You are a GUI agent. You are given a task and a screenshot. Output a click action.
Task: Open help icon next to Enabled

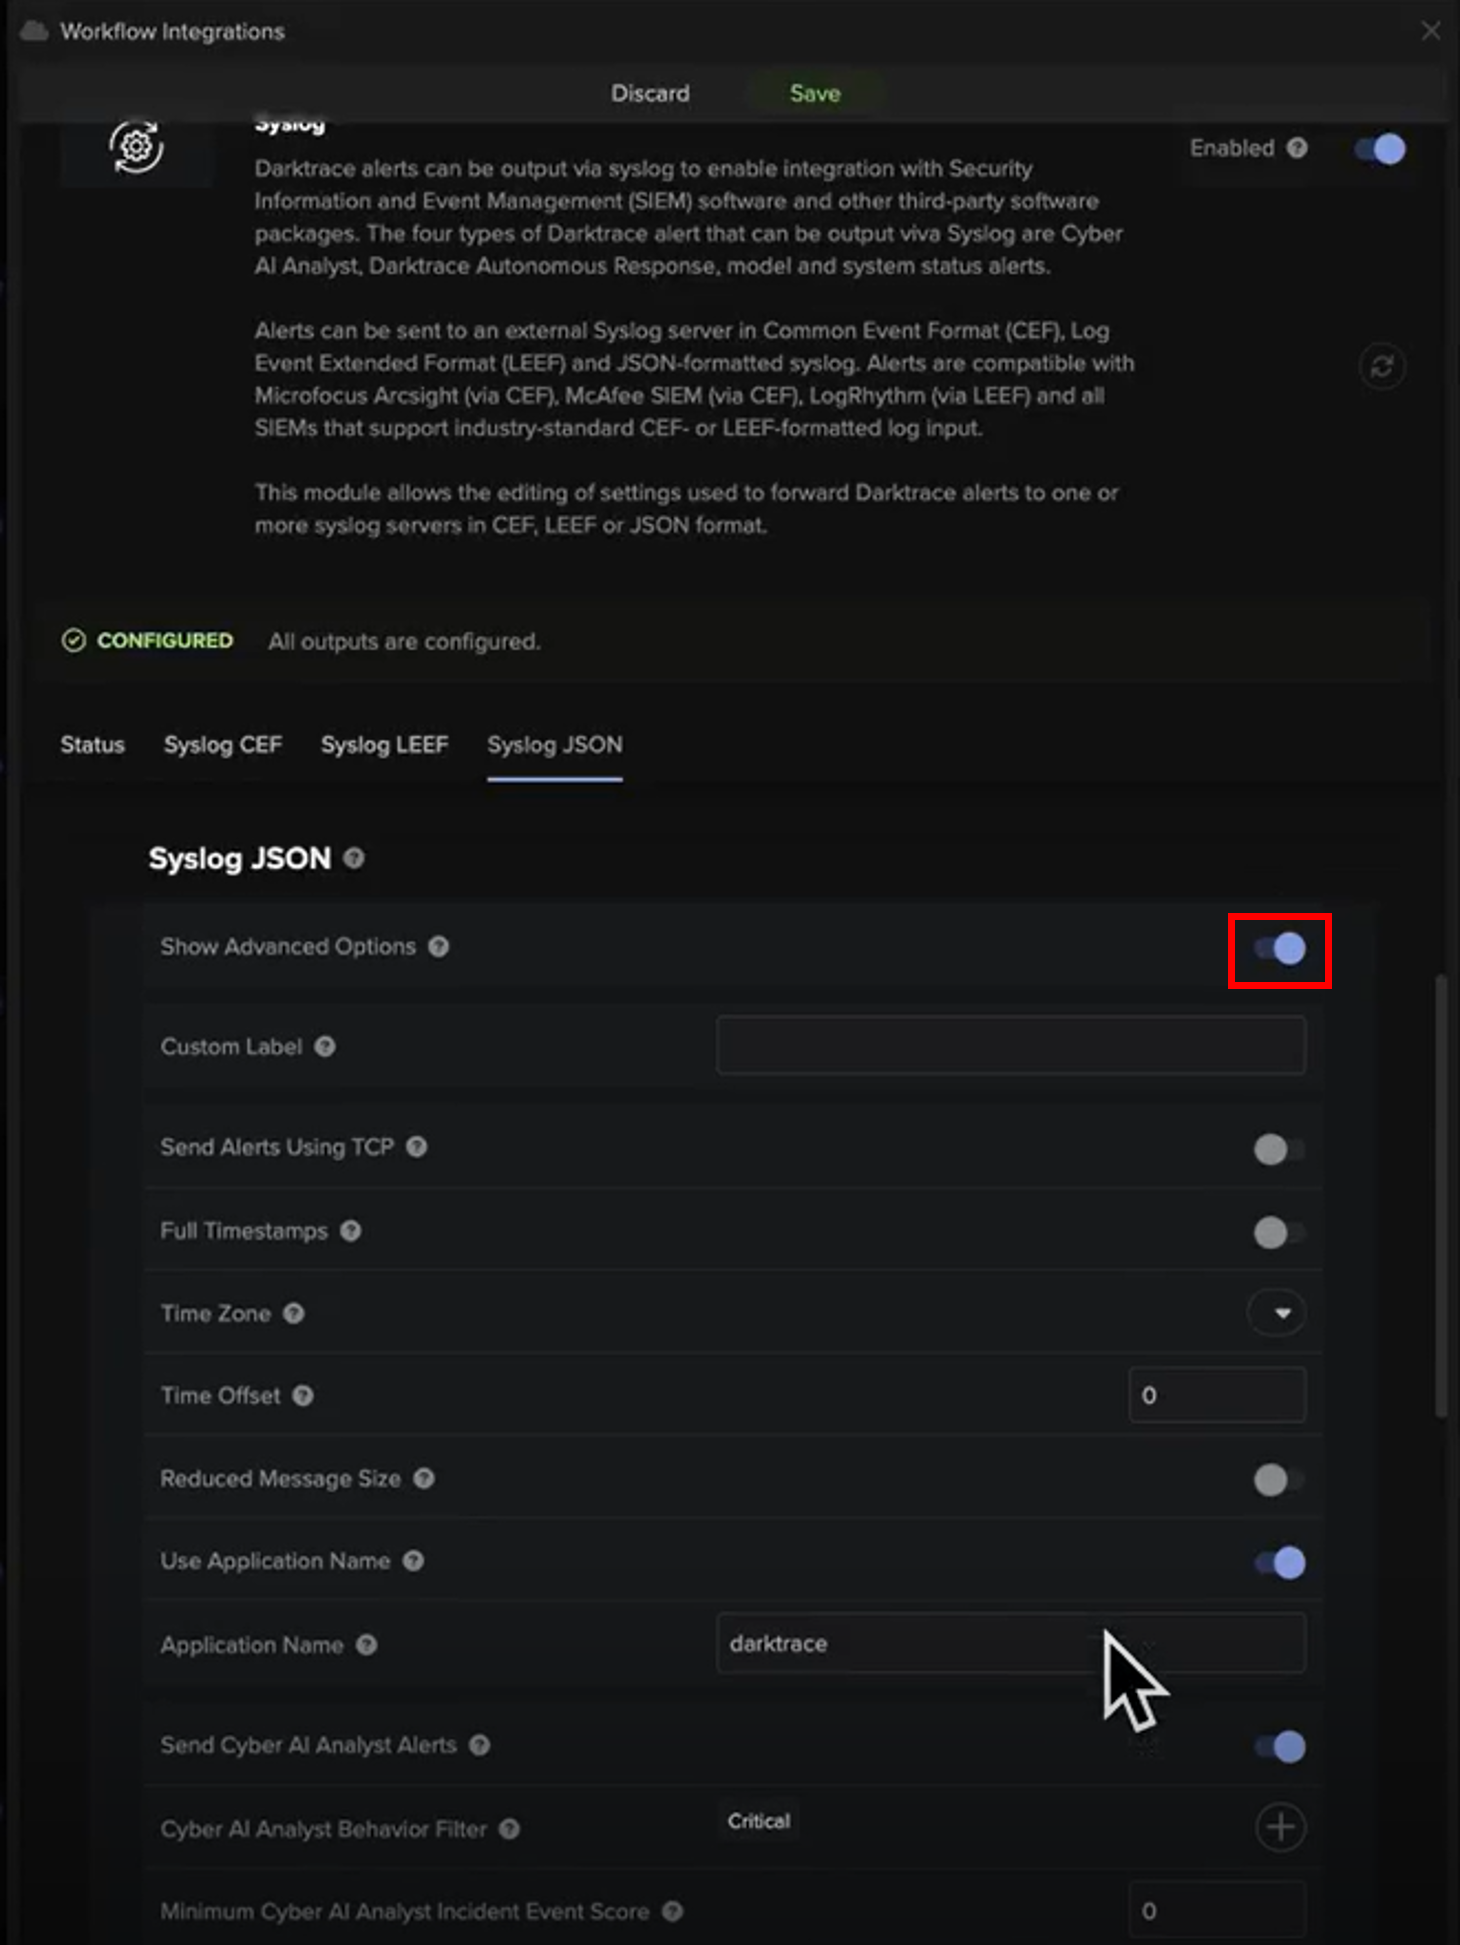pos(1297,148)
